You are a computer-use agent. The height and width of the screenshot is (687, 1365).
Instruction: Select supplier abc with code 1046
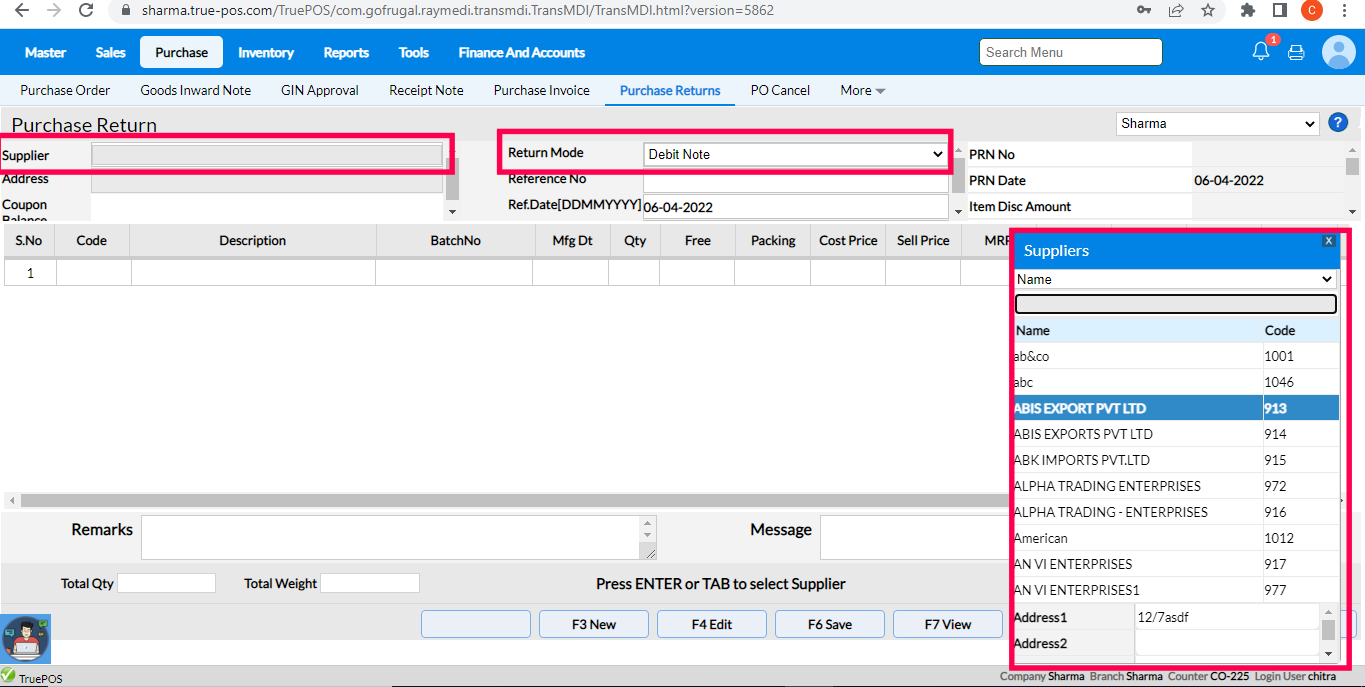coord(1176,382)
